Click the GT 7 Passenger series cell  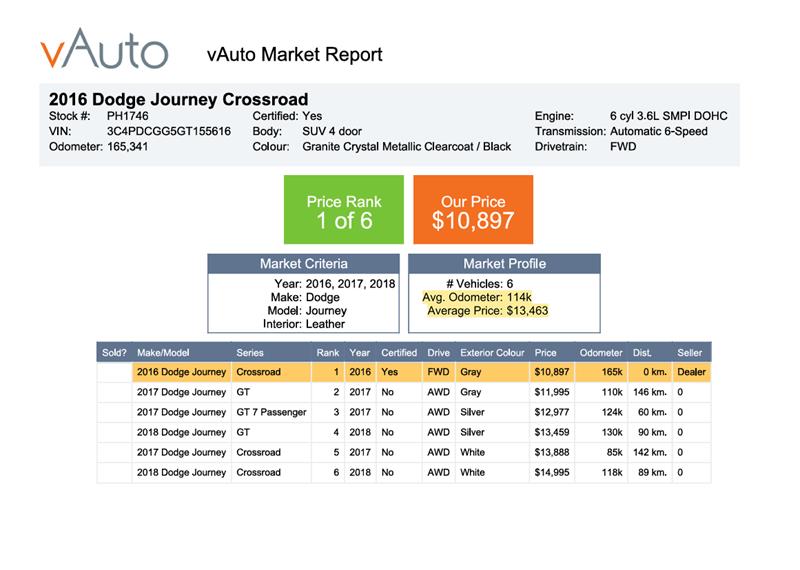[x=271, y=412]
